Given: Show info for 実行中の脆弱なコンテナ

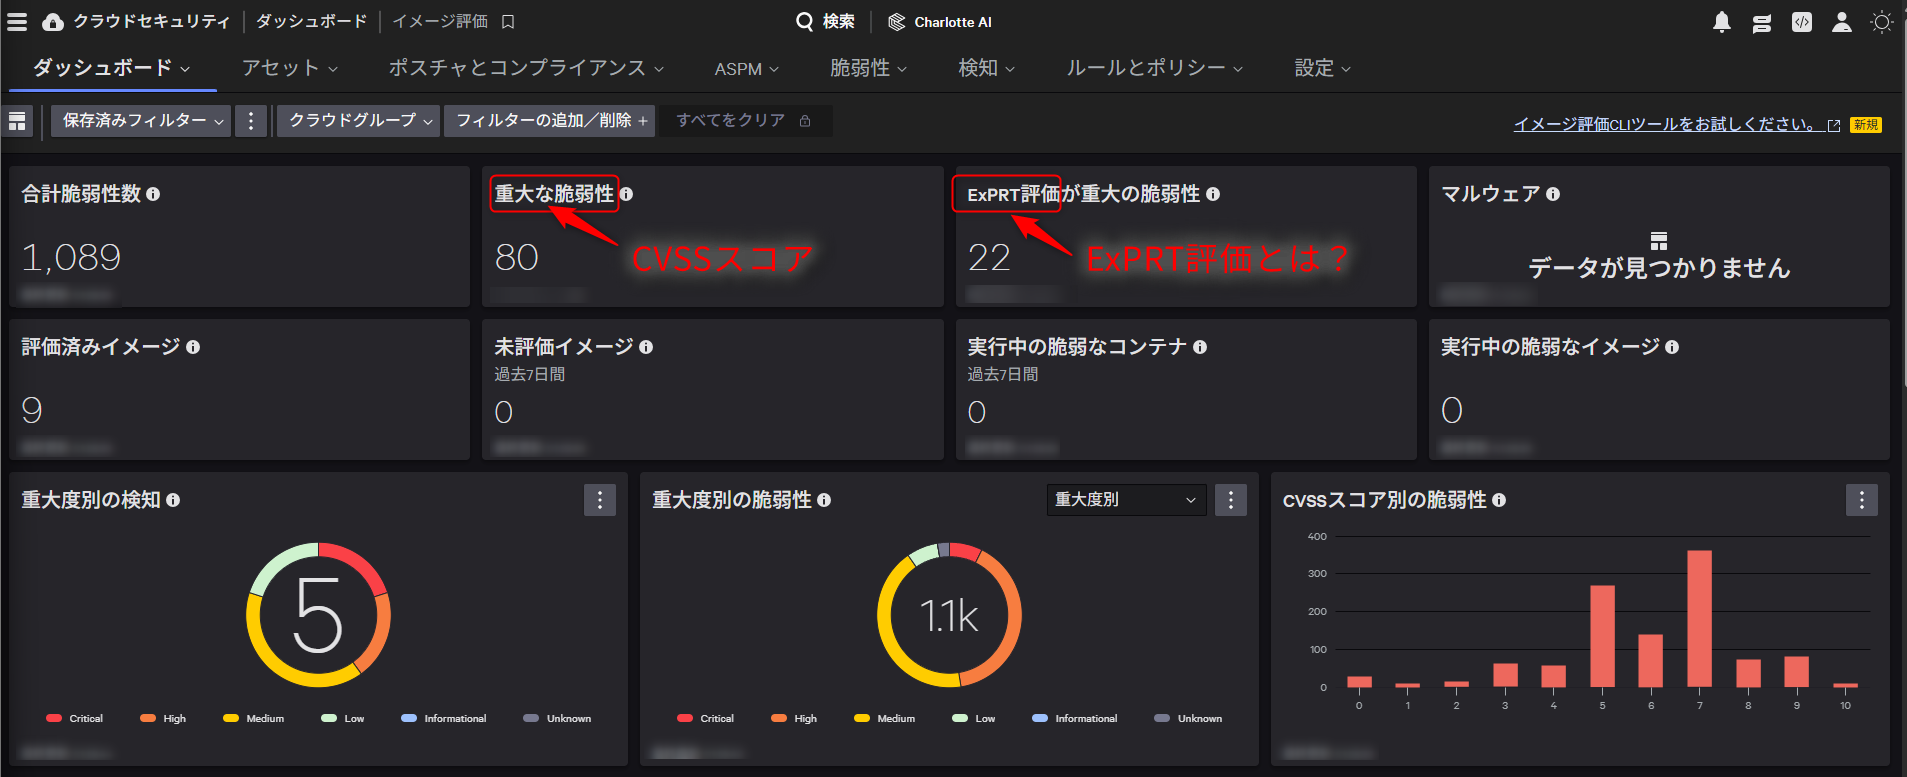Looking at the screenshot, I should pos(1200,347).
